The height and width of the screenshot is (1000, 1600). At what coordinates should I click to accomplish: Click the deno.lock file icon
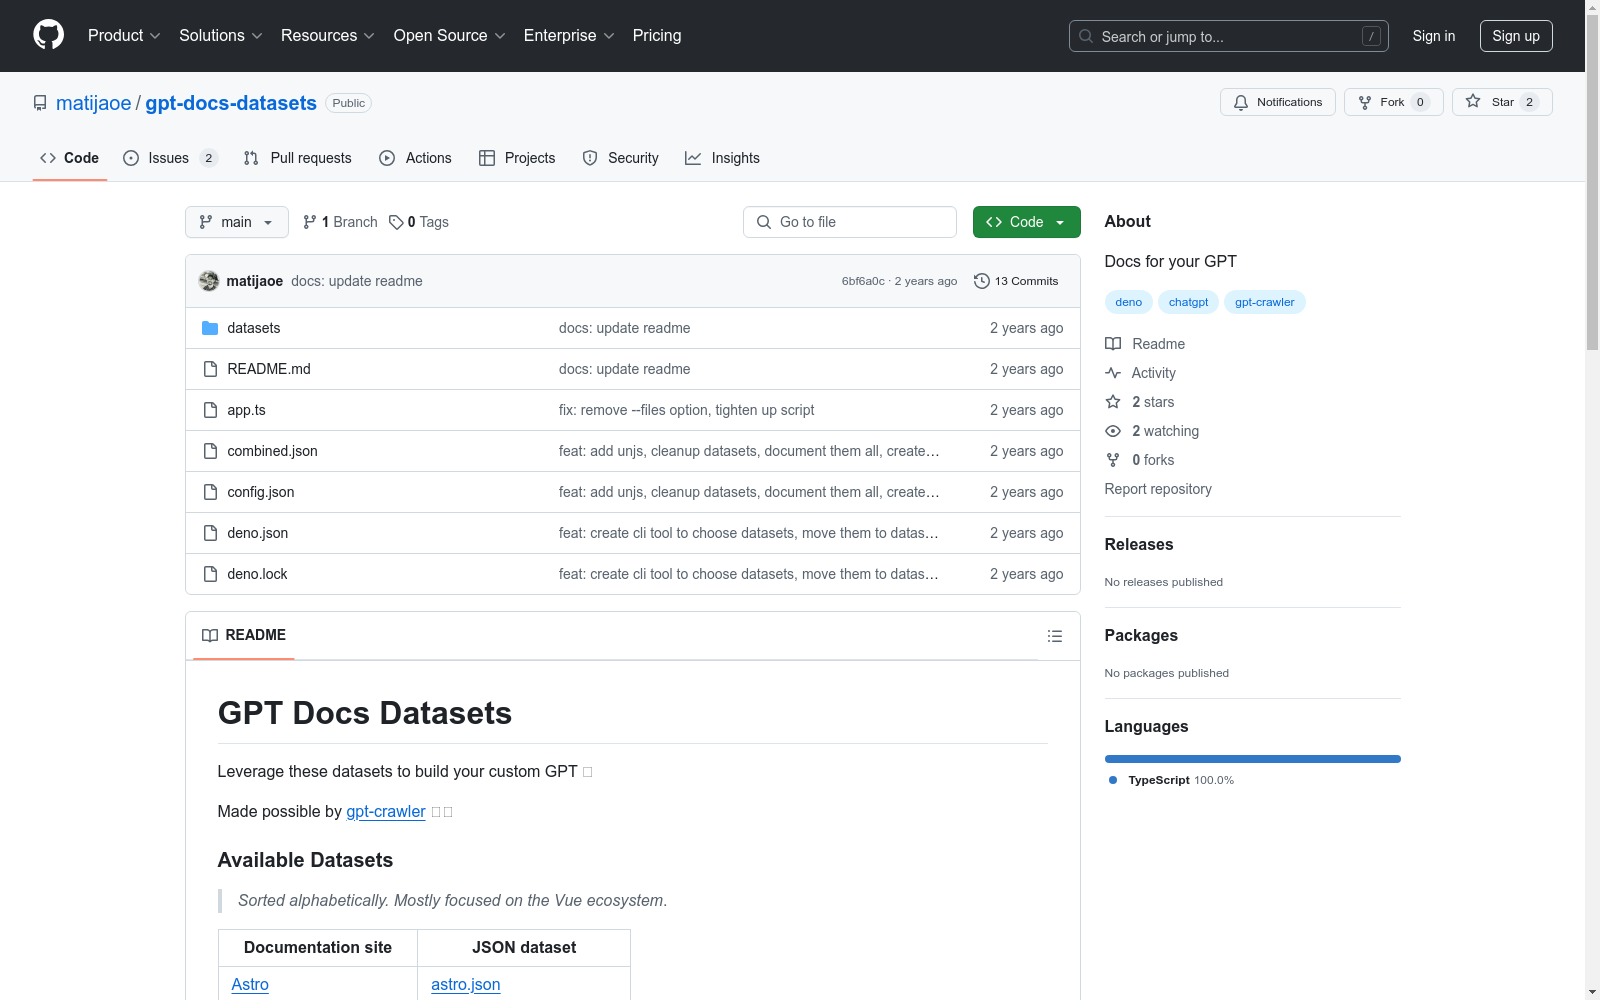(x=210, y=574)
